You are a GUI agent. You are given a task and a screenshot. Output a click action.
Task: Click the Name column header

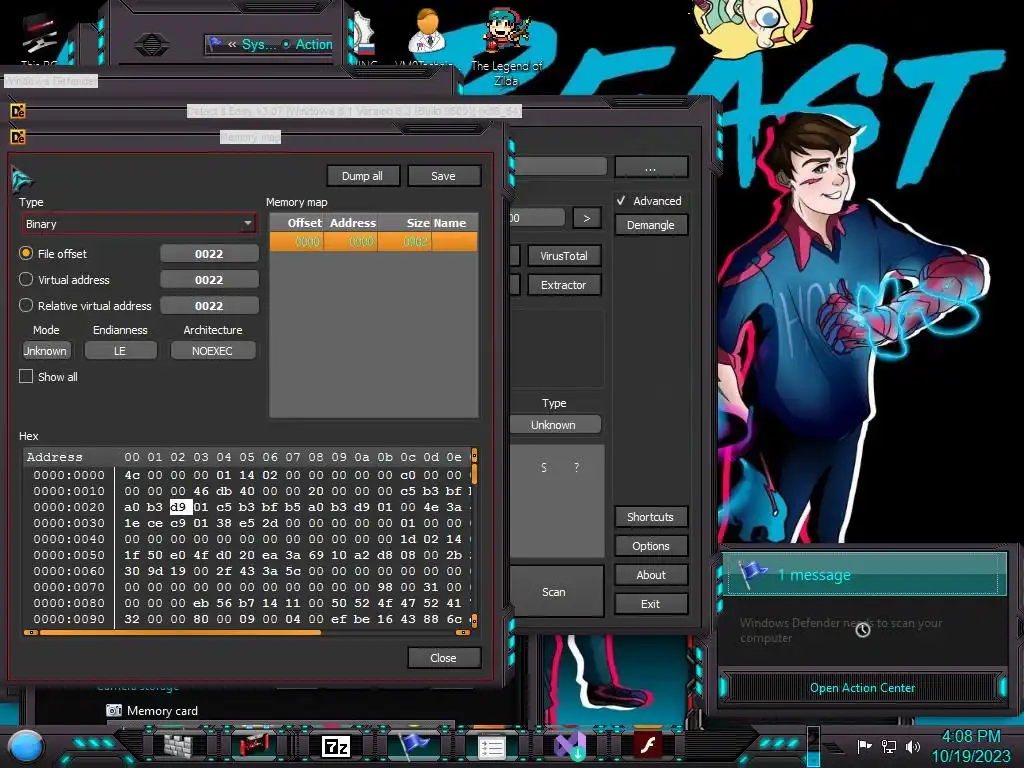point(455,223)
